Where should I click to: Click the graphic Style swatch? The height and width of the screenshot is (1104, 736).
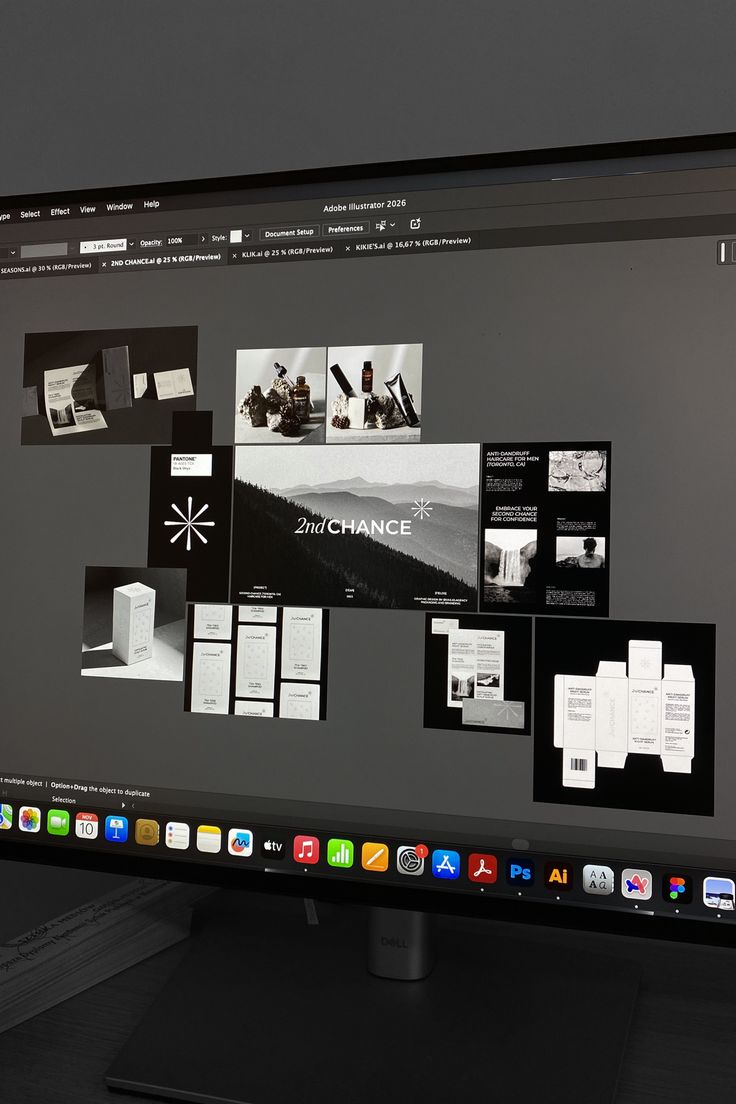pyautogui.click(x=236, y=237)
